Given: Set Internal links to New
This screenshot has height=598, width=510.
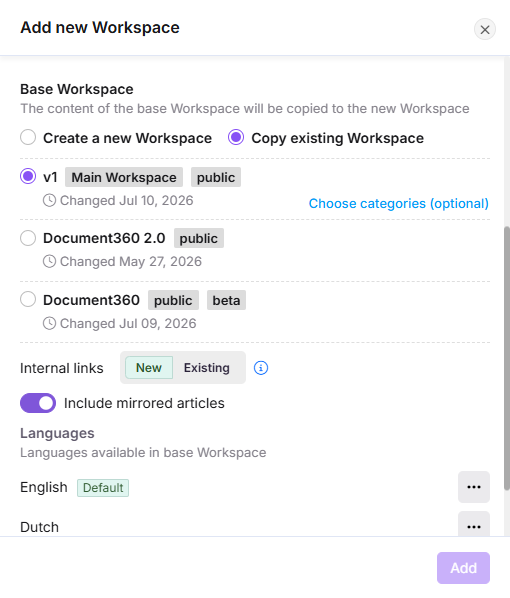Looking at the screenshot, I should pyautogui.click(x=149, y=368).
